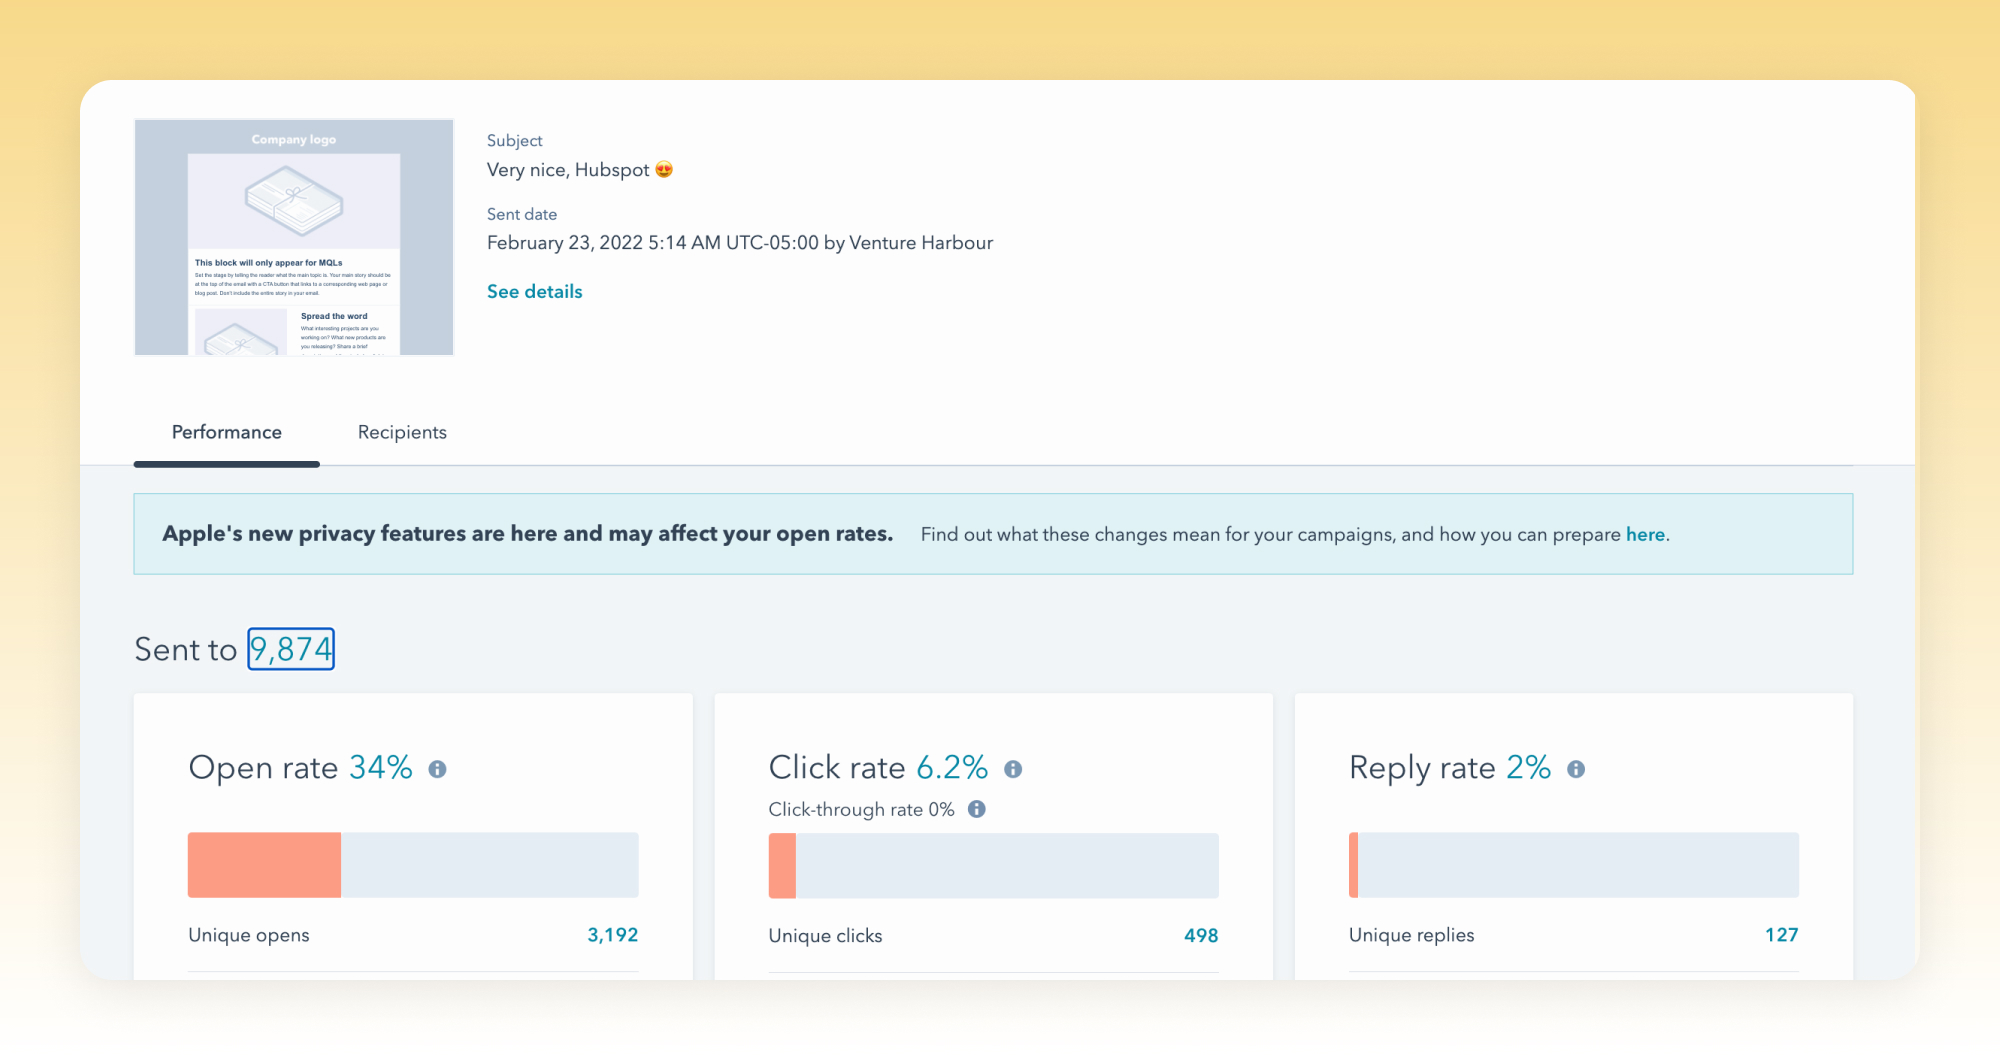
Task: Open the 498 unique clicks count
Action: coord(1201,935)
